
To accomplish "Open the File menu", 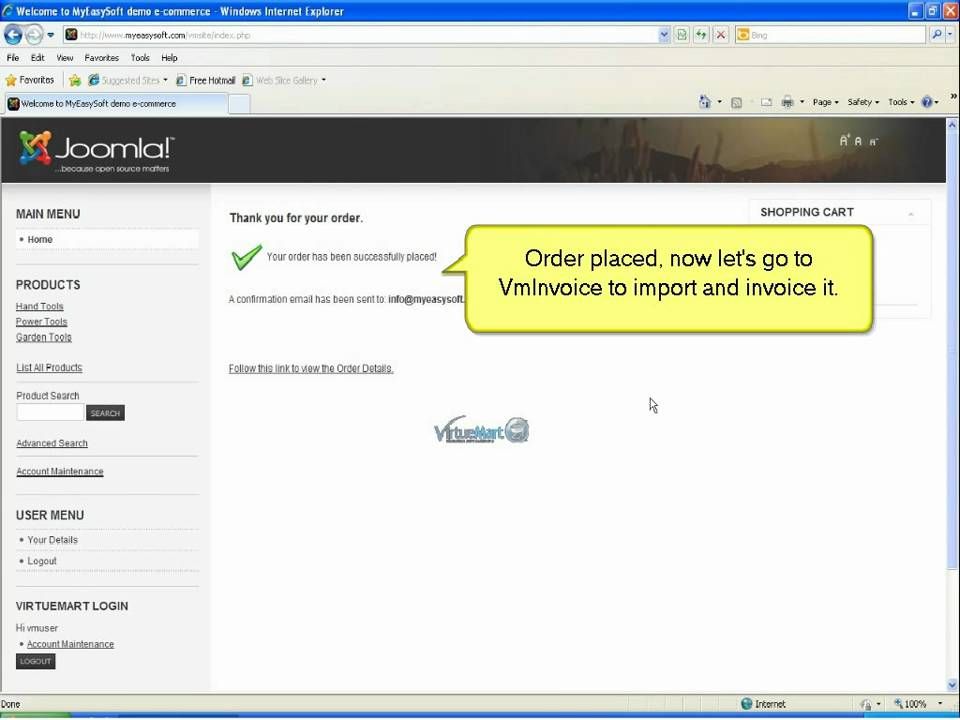I will point(13,58).
